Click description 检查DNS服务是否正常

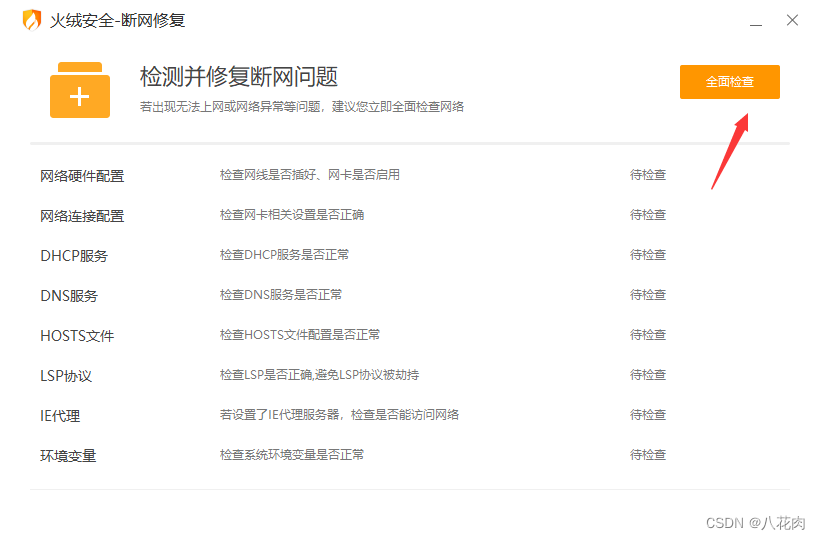coord(281,295)
